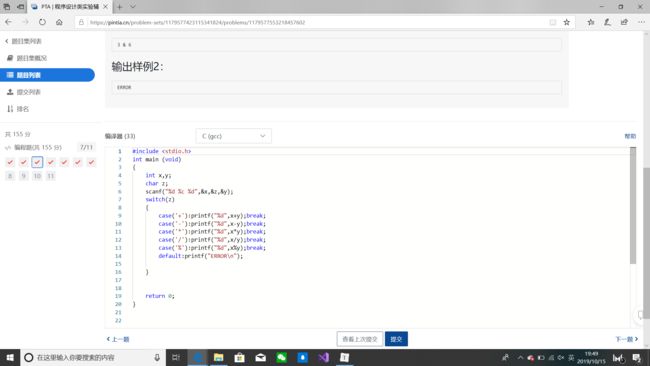The image size is (650, 366).
Task: Select problem 2 checkmark box
Action: (x=24, y=162)
